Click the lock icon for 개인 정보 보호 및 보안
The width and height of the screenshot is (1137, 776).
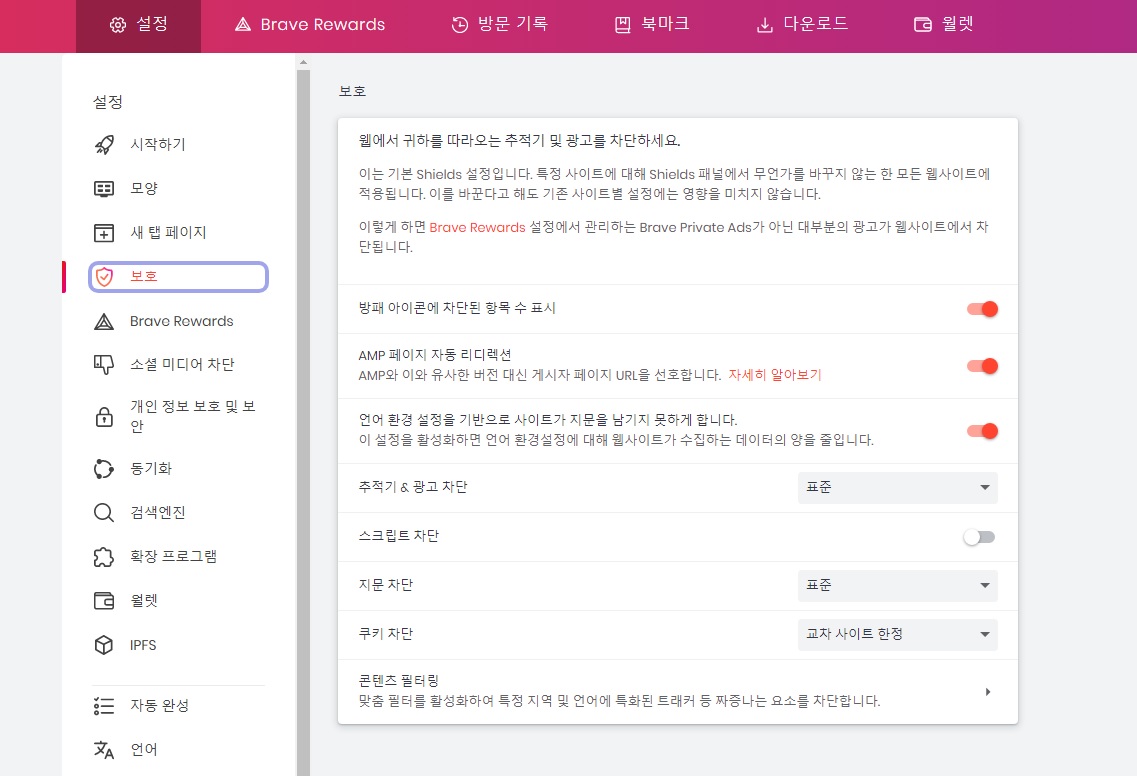pos(104,417)
